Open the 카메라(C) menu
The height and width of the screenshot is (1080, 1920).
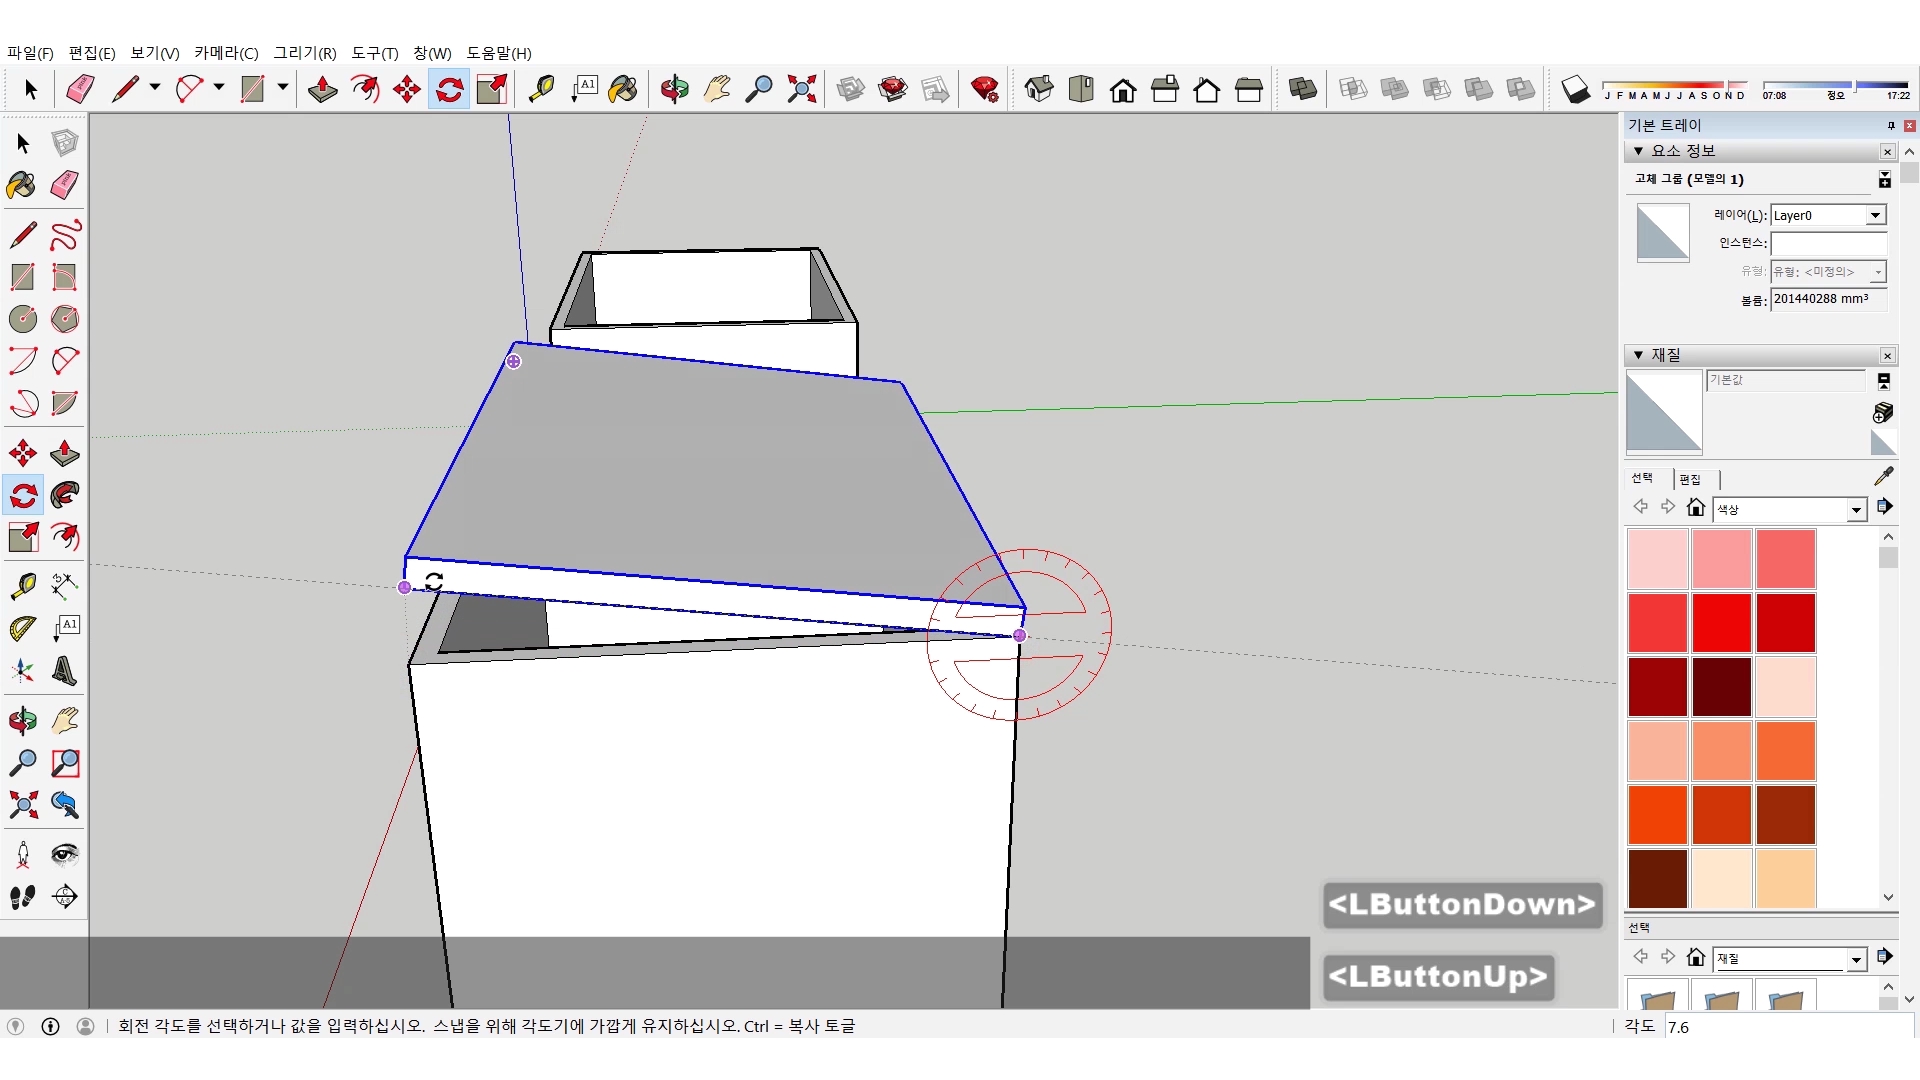(x=226, y=53)
